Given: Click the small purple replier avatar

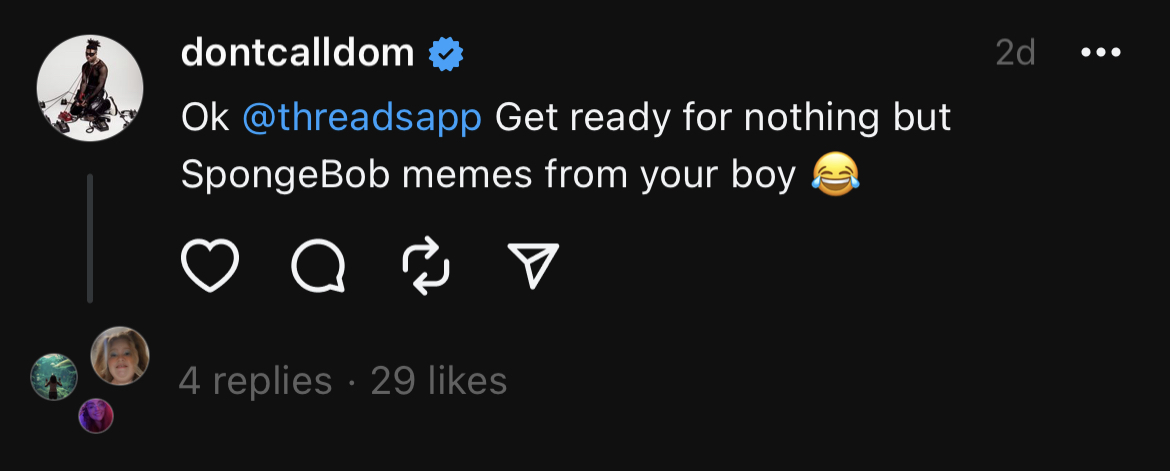Looking at the screenshot, I should [x=96, y=415].
